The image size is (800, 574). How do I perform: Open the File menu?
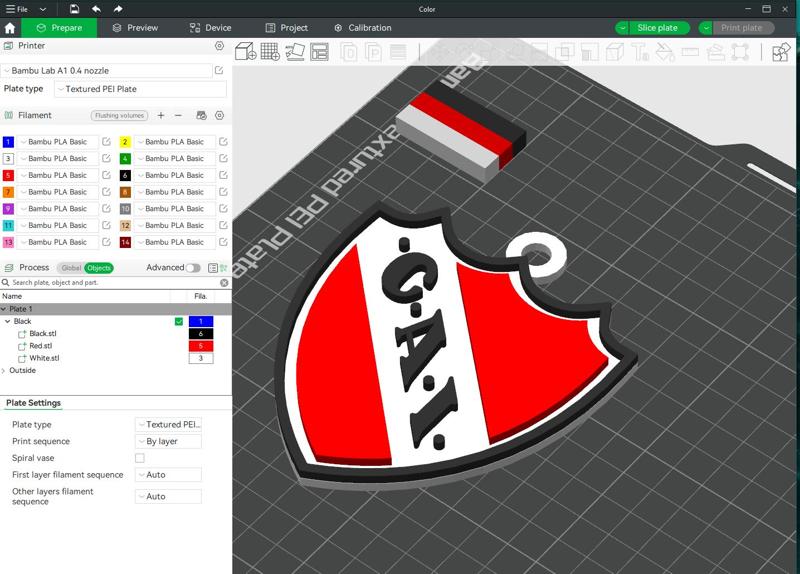pyautogui.click(x=17, y=9)
